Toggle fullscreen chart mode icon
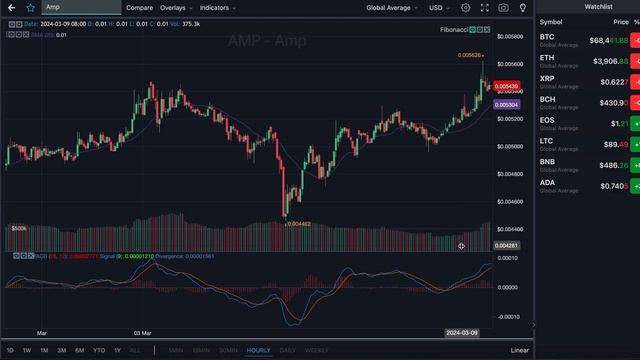This screenshot has height=360, width=640. (484, 8)
